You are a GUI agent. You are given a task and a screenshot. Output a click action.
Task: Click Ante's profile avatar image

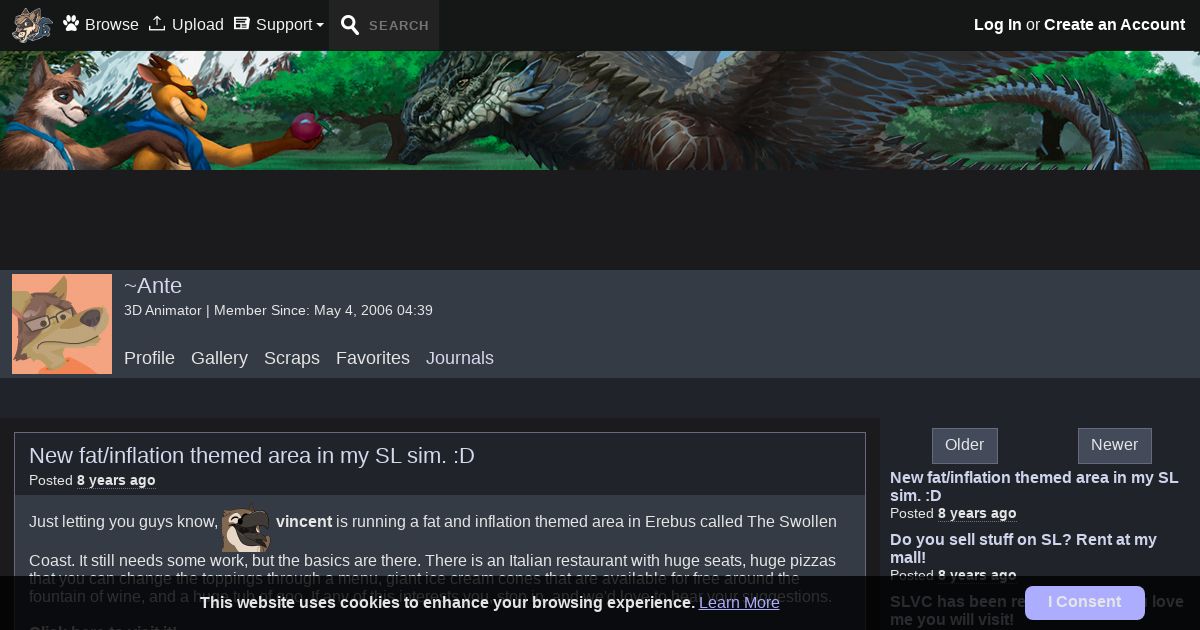point(62,324)
